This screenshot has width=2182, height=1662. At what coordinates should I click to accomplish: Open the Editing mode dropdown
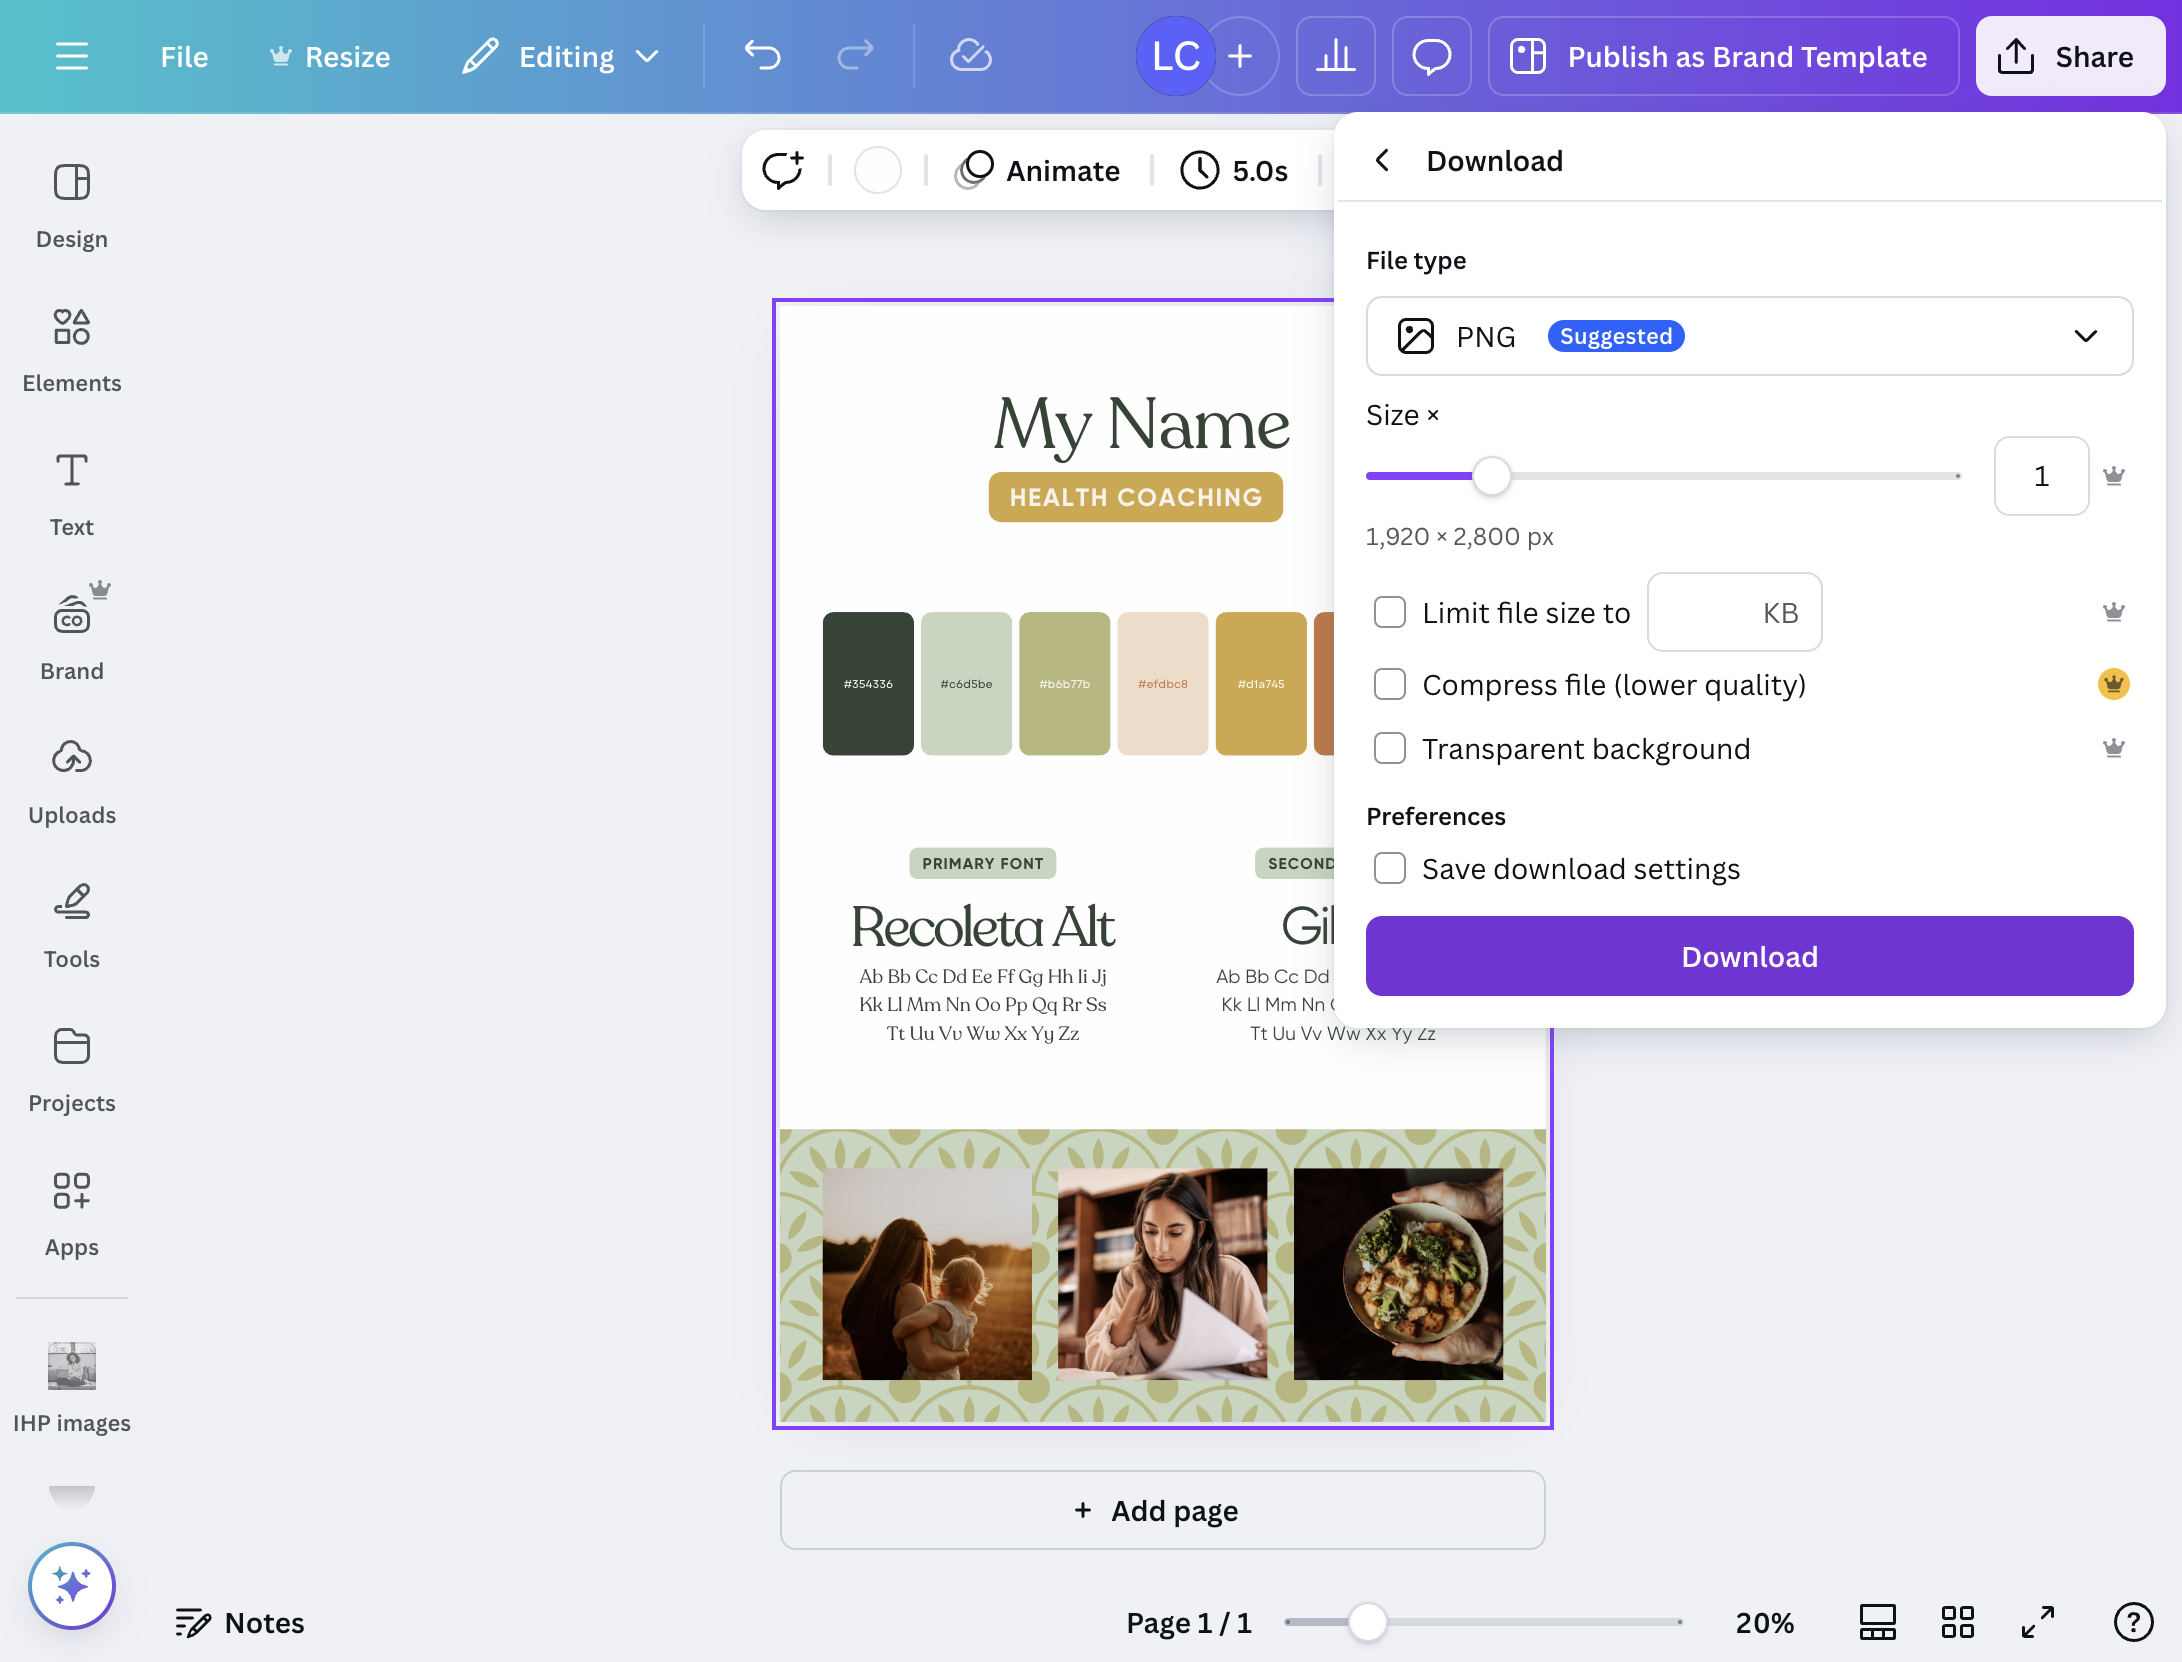pos(562,56)
